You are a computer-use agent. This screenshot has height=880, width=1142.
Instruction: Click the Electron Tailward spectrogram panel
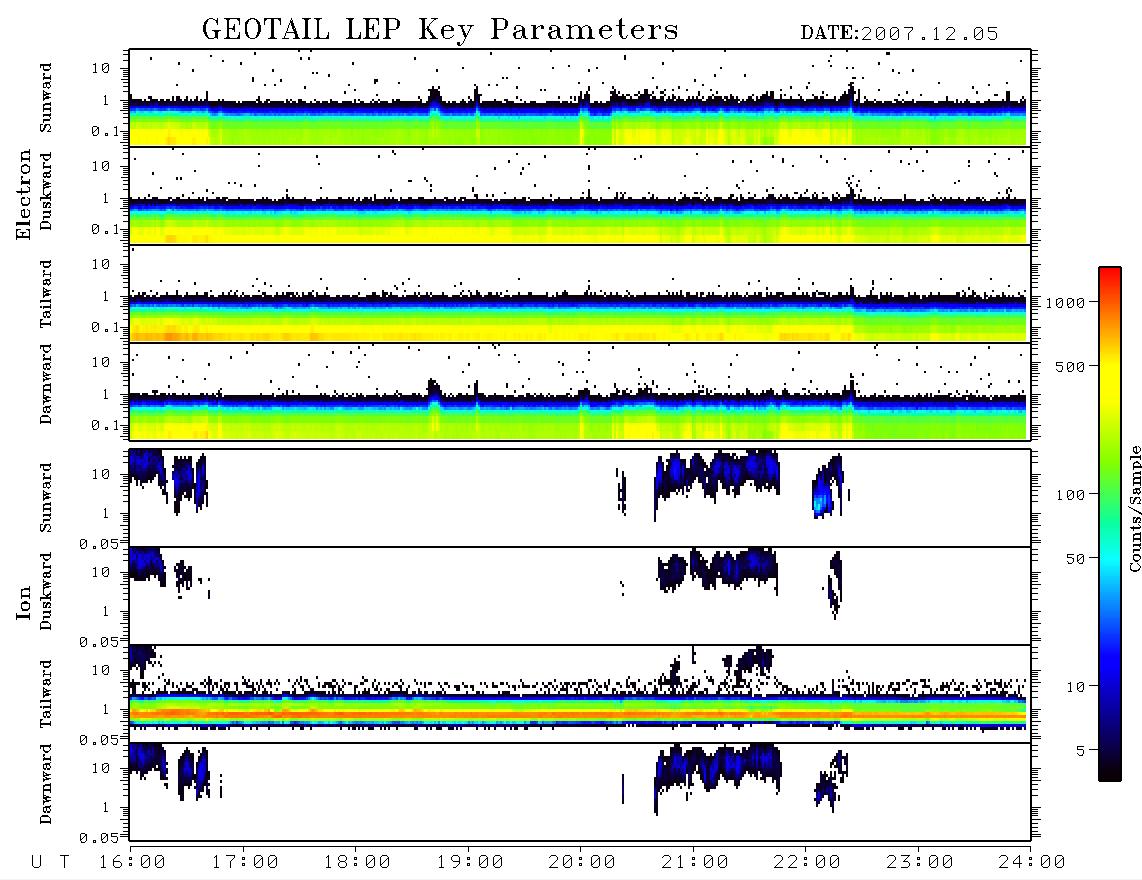coord(580,294)
